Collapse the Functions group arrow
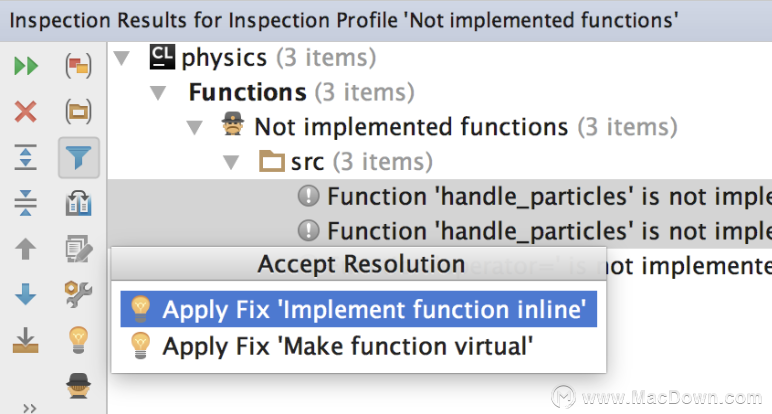 coord(158,93)
